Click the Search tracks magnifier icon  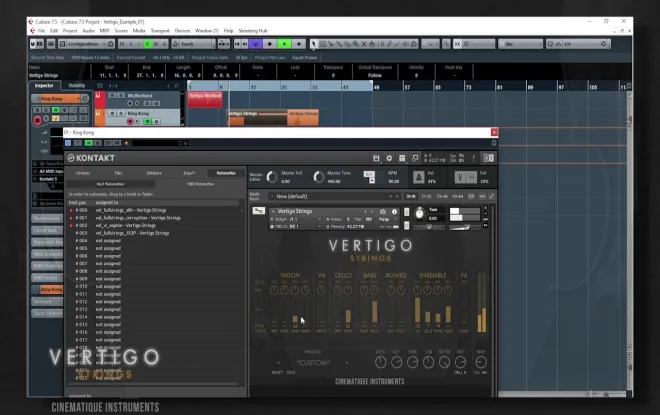point(176,85)
